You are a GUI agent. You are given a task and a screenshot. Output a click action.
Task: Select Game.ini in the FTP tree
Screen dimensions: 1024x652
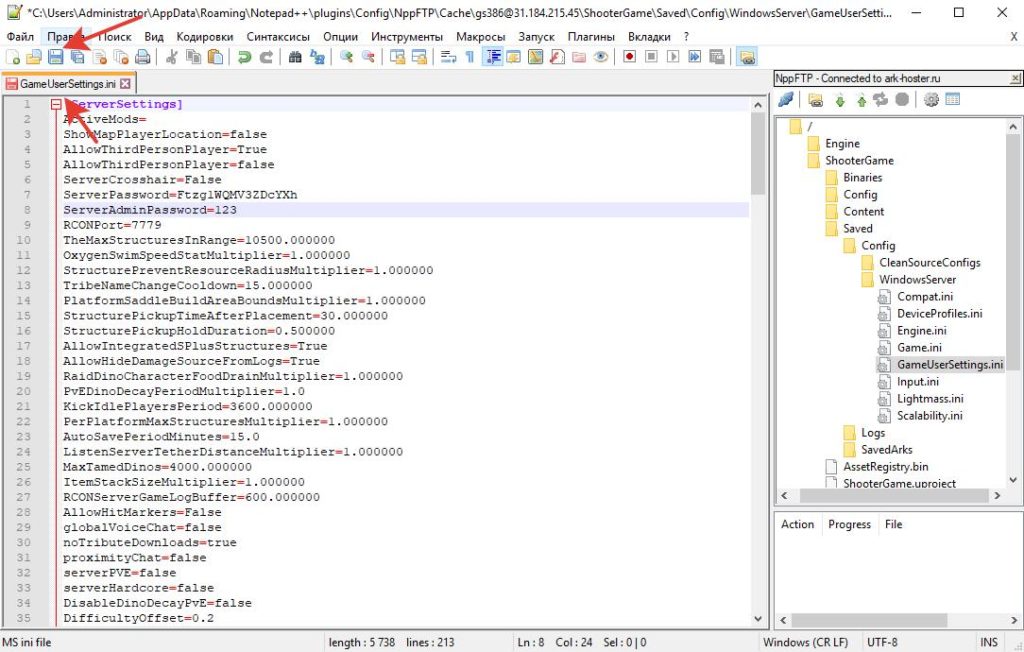pos(919,348)
